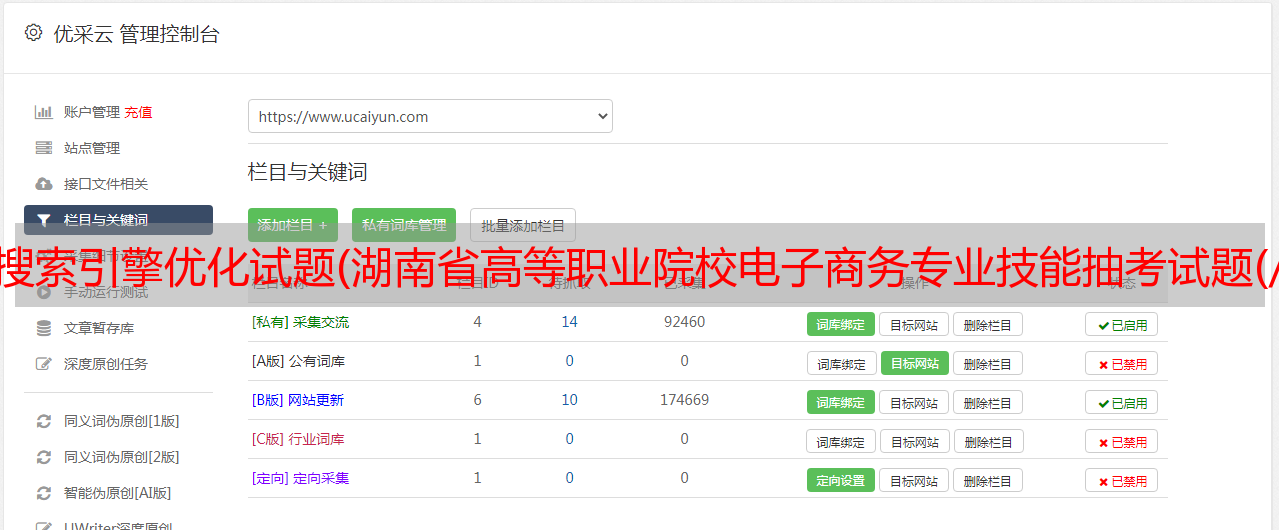The image size is (1279, 530).
Task: Click 目标网站 in the 定向采集 row
Action: [914, 480]
